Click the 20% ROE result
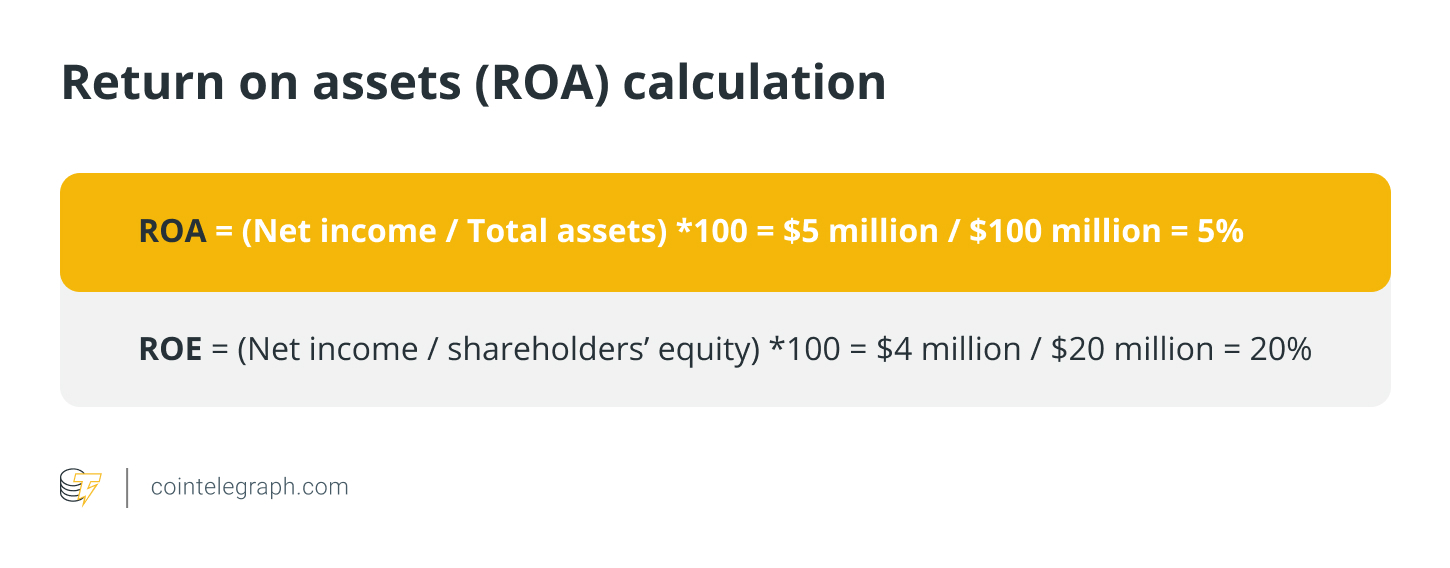This screenshot has height=568, width=1450. [1280, 350]
